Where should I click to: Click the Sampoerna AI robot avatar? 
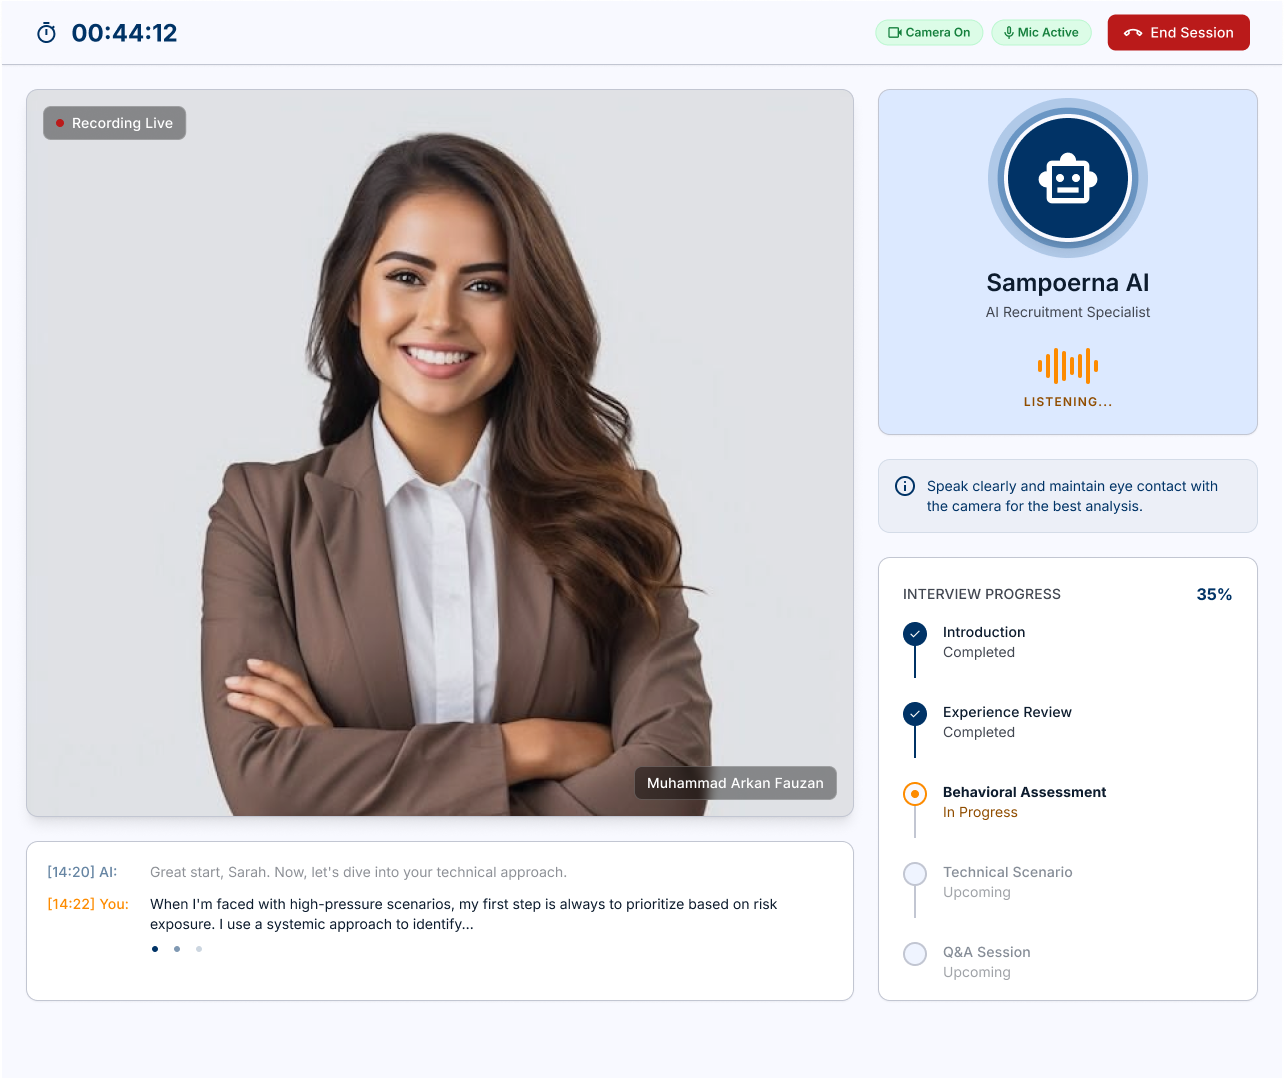click(x=1068, y=179)
